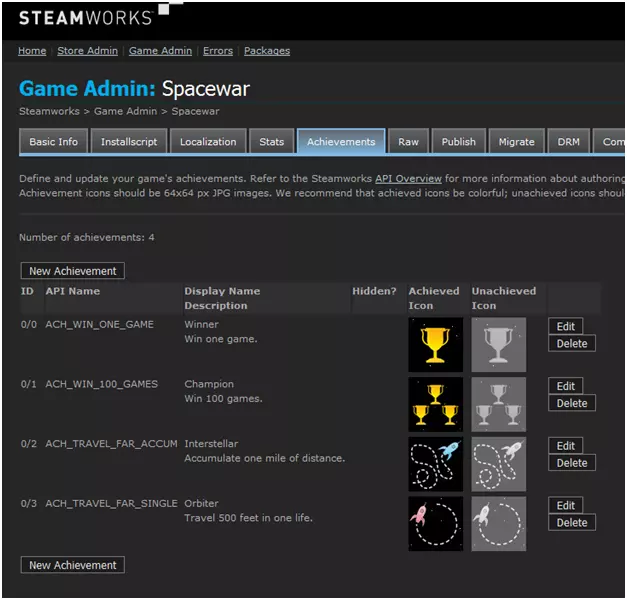The width and height of the screenshot is (627, 600).
Task: Click the ID 0/3 cell
Action: tap(29, 503)
